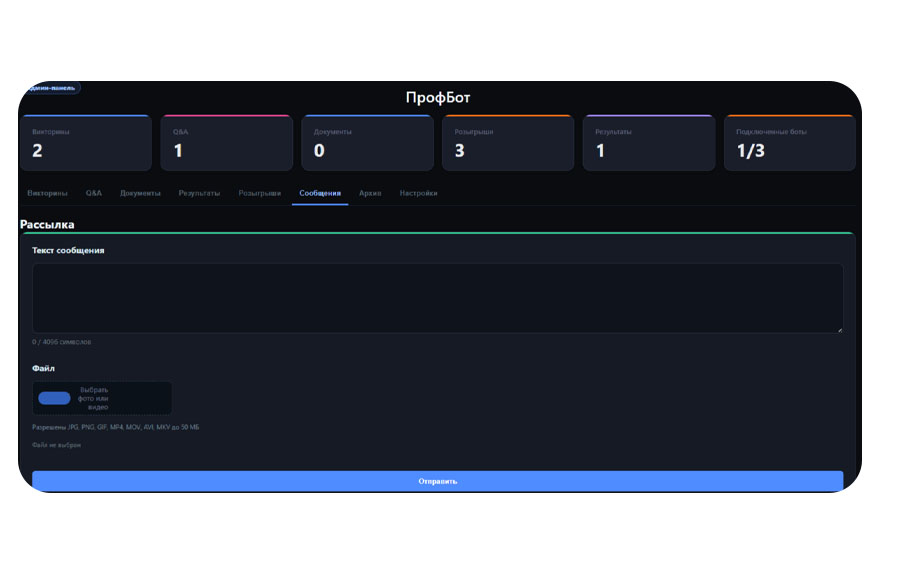Open the Викторины tab
The height and width of the screenshot is (563, 900).
[47, 193]
